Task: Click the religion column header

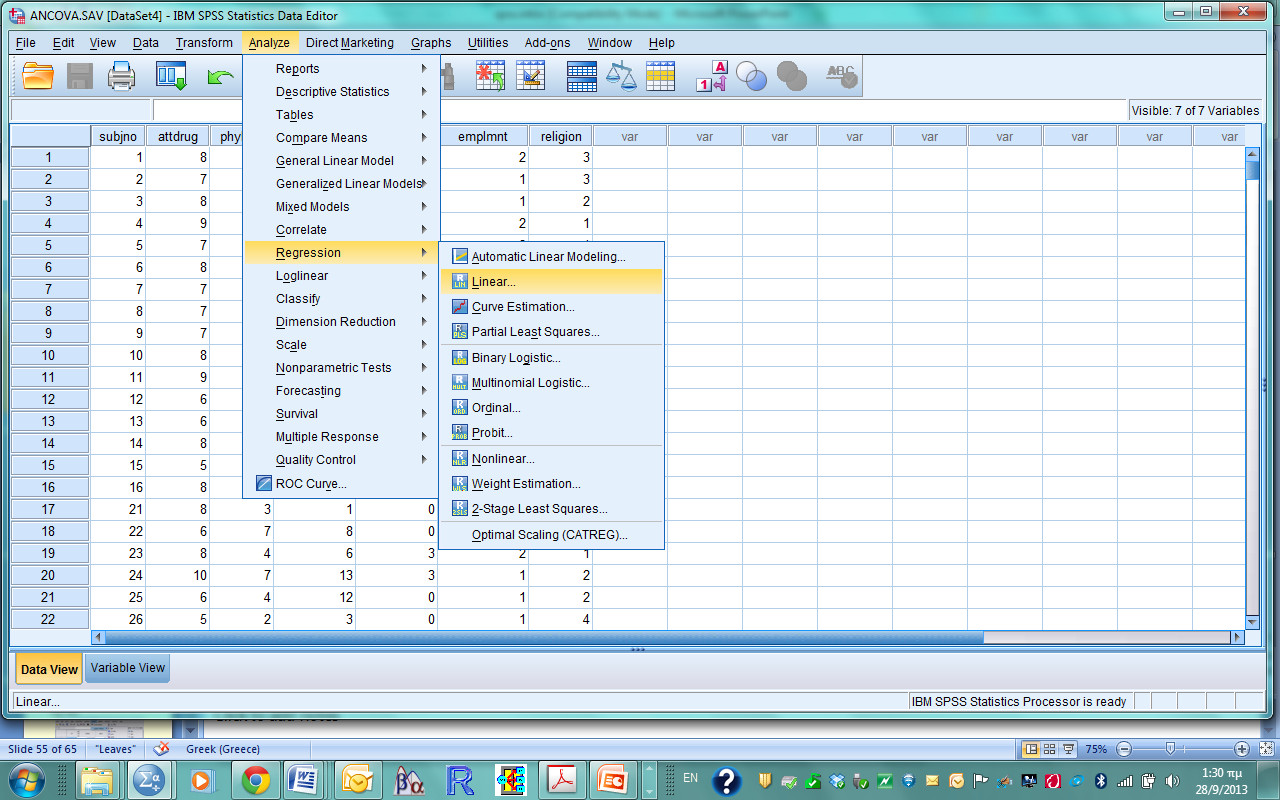Action: tap(561, 137)
